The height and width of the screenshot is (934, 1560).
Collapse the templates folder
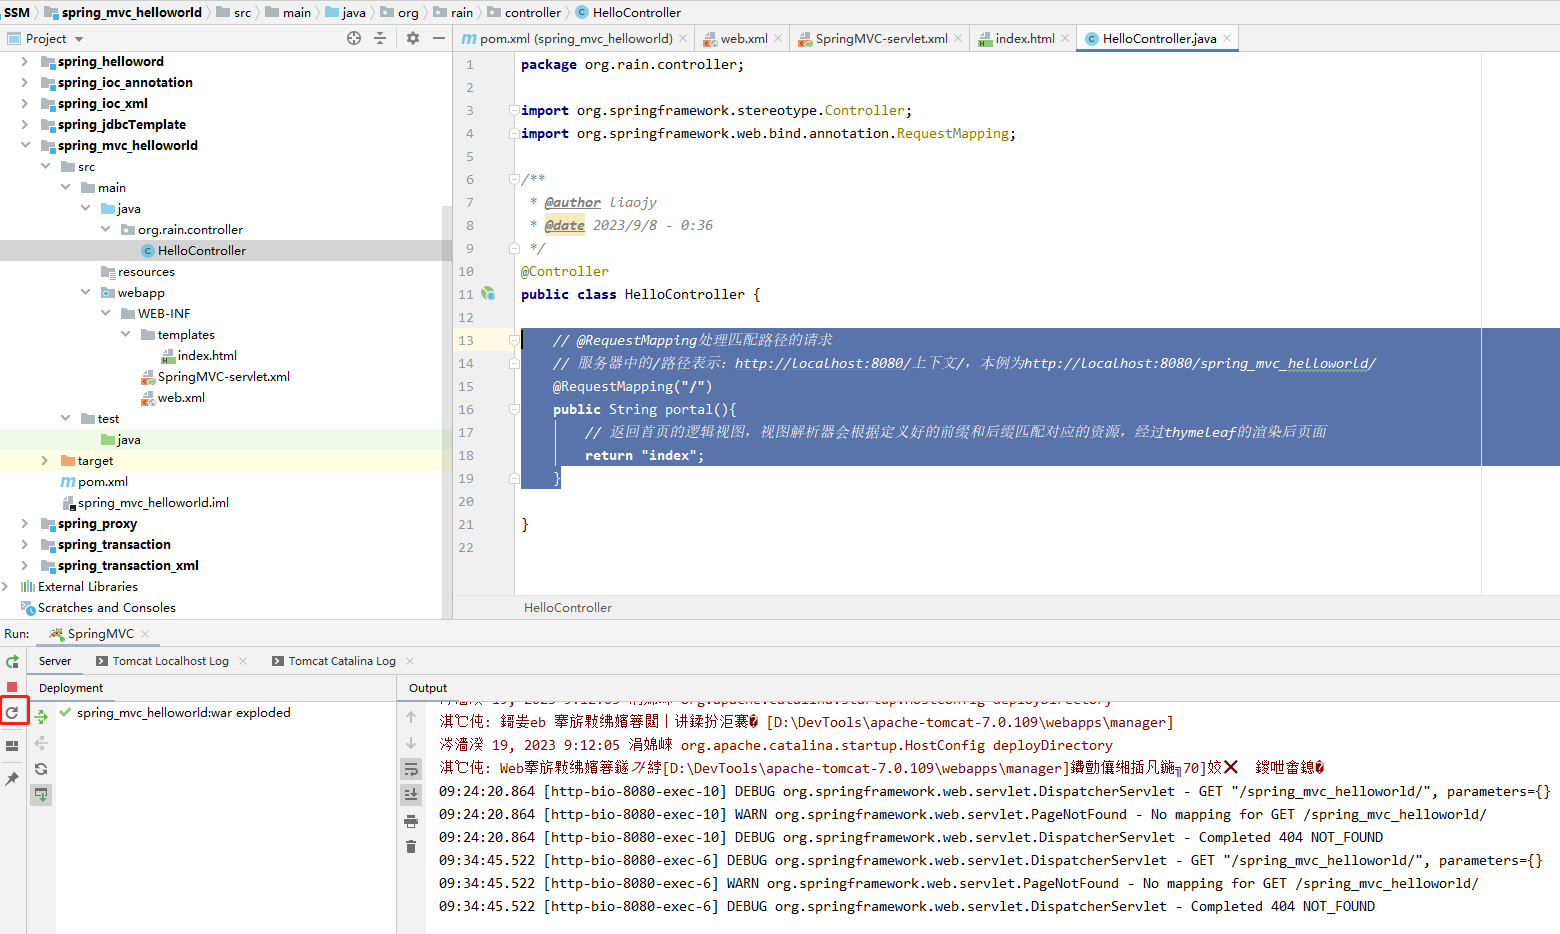click(x=125, y=334)
